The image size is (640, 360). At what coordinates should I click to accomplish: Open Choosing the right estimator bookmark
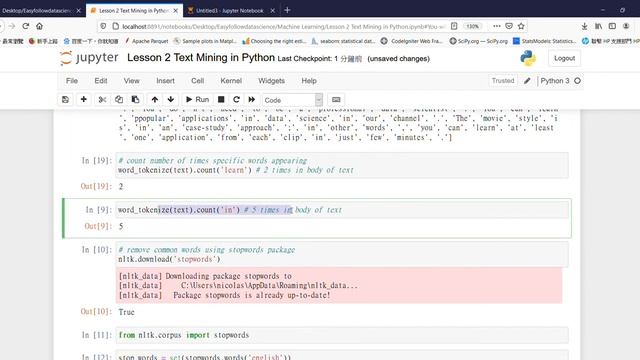[274, 41]
